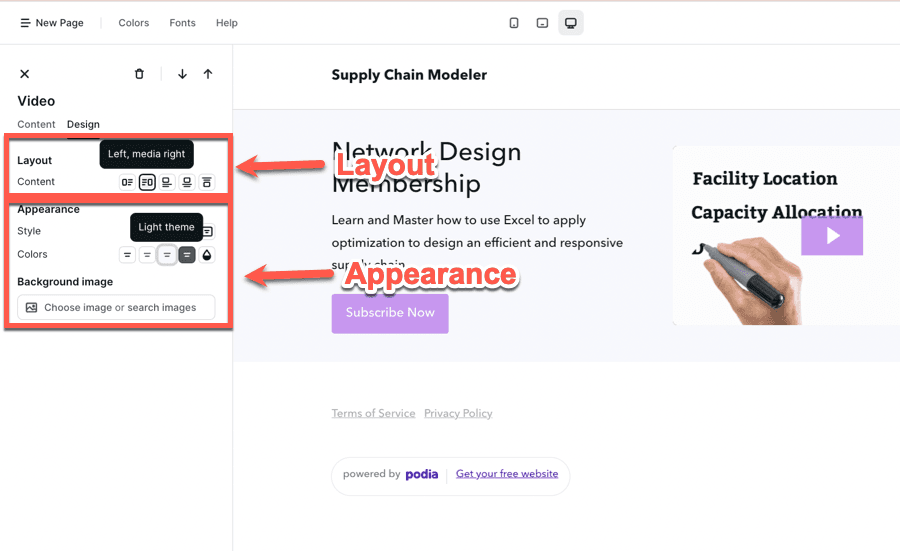Click the Subscribe Now button

coord(390,313)
